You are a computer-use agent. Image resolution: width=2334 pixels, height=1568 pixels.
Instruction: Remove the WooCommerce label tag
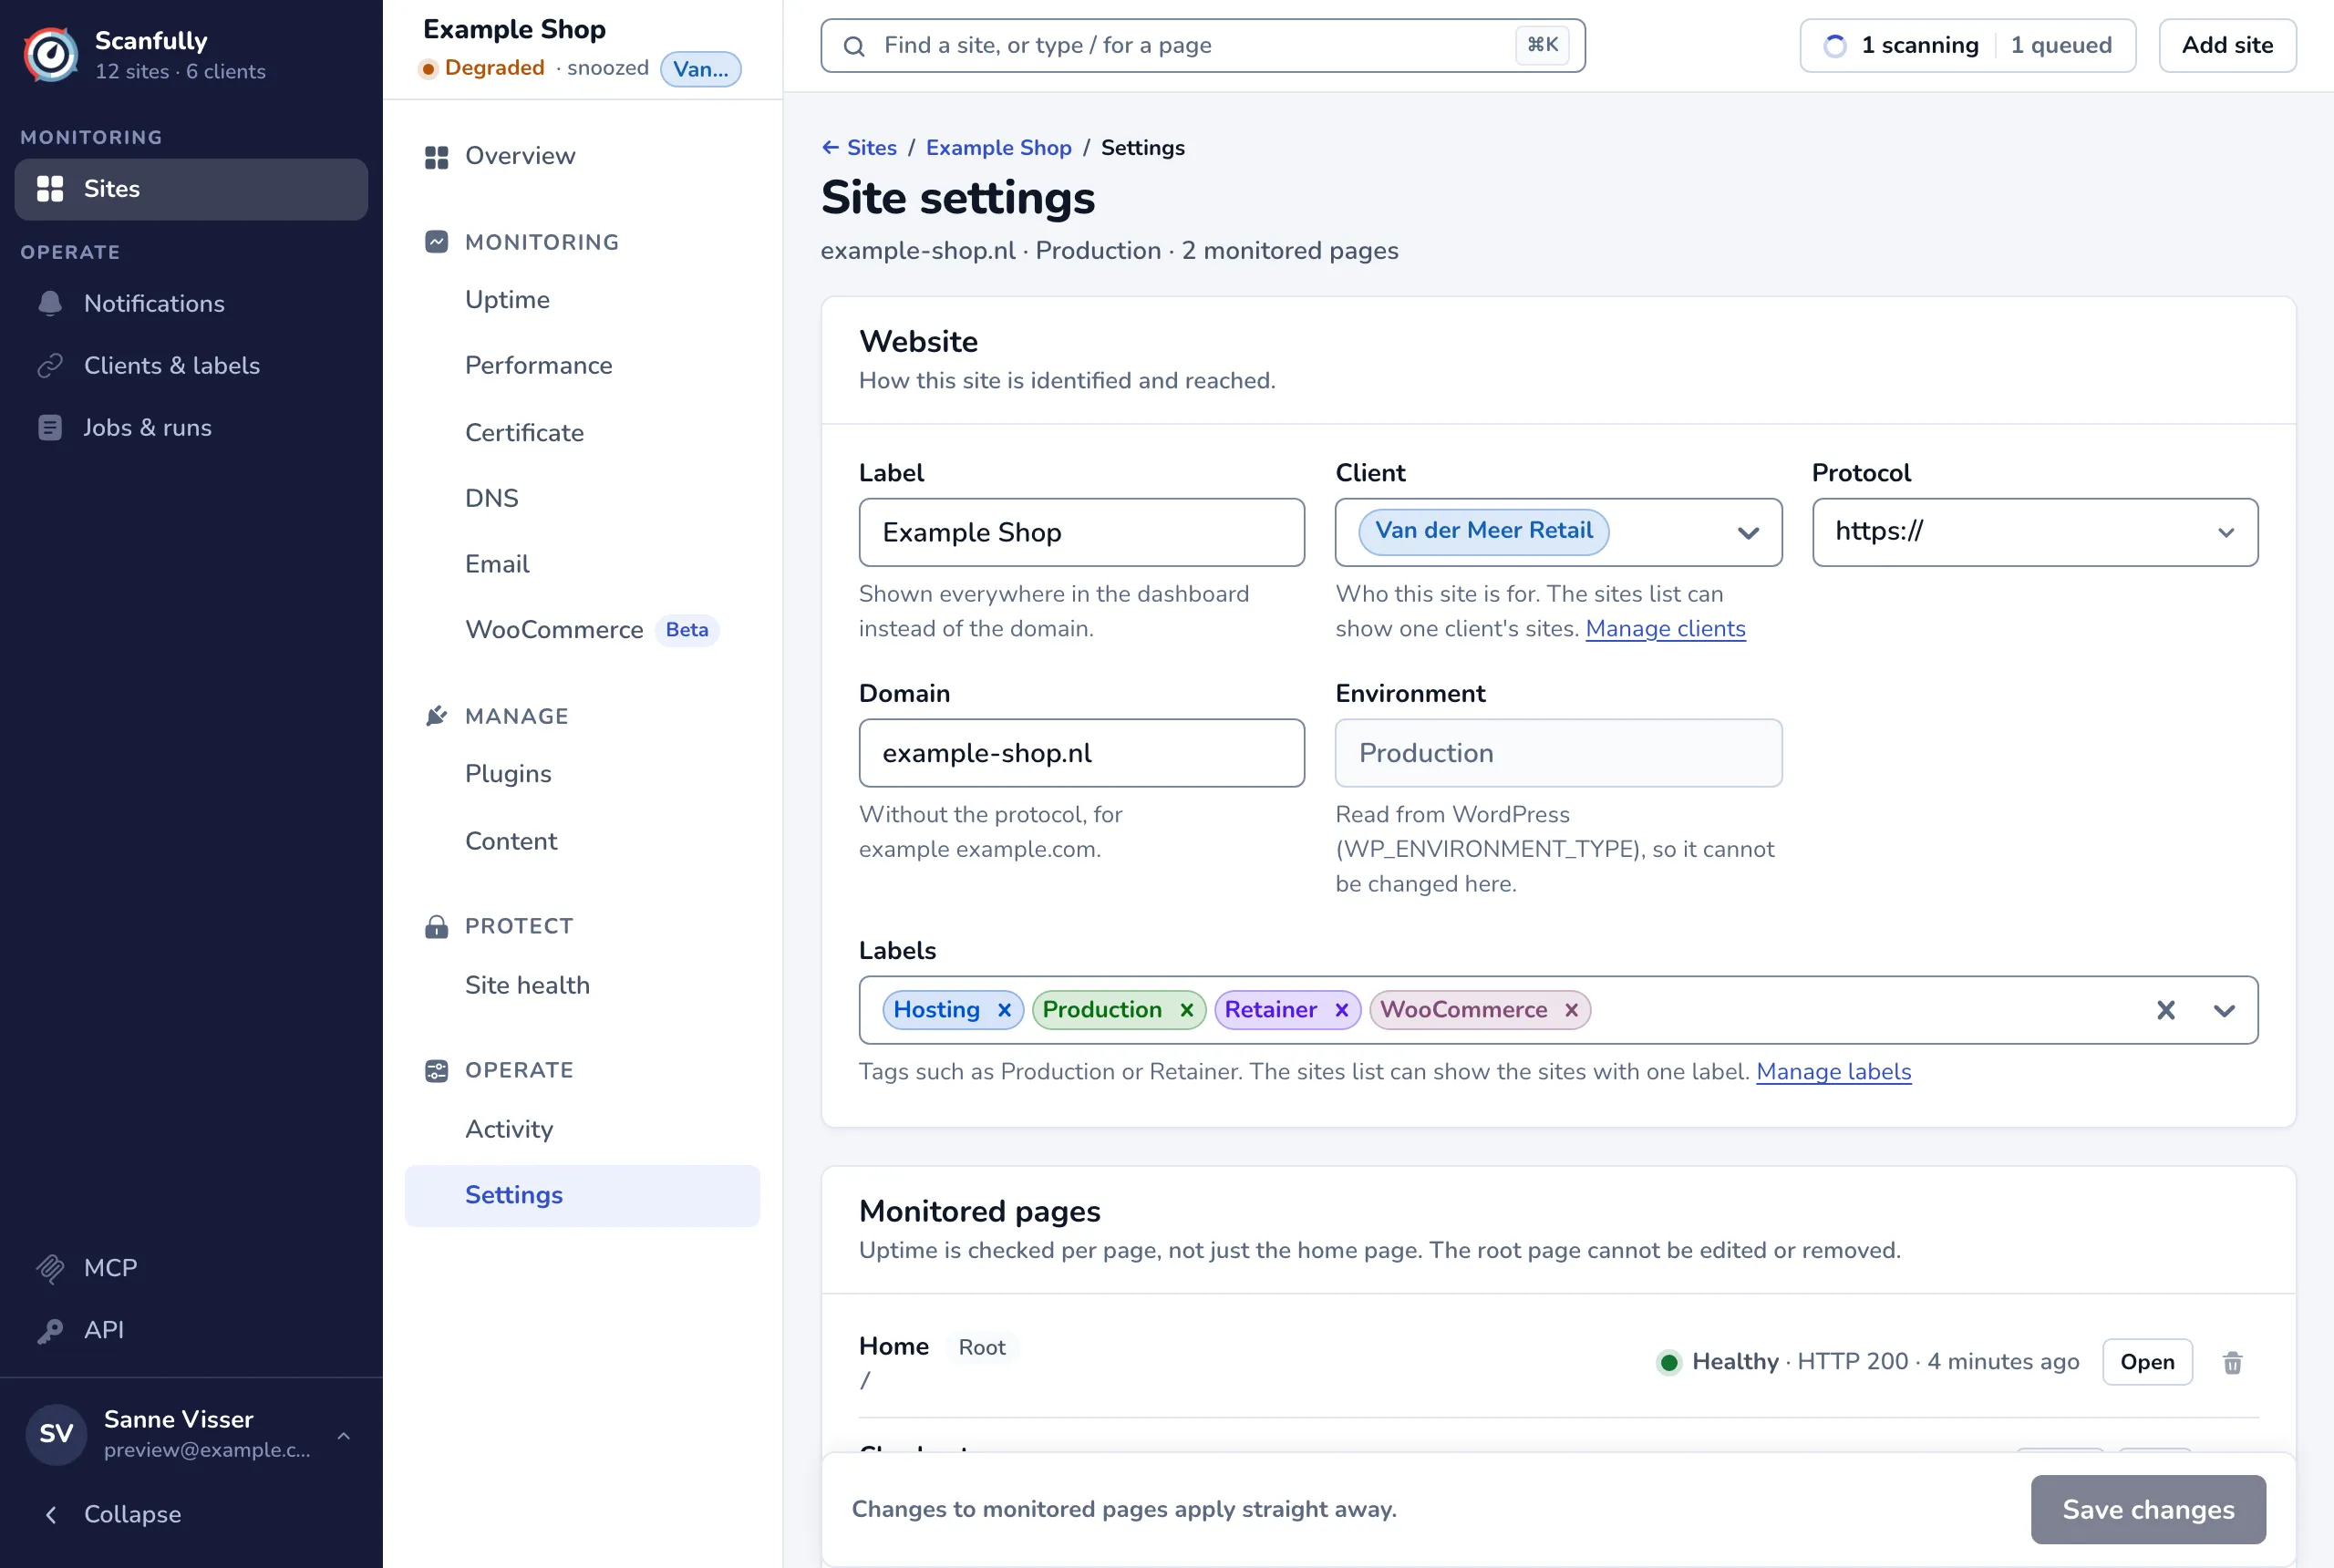[1571, 1010]
